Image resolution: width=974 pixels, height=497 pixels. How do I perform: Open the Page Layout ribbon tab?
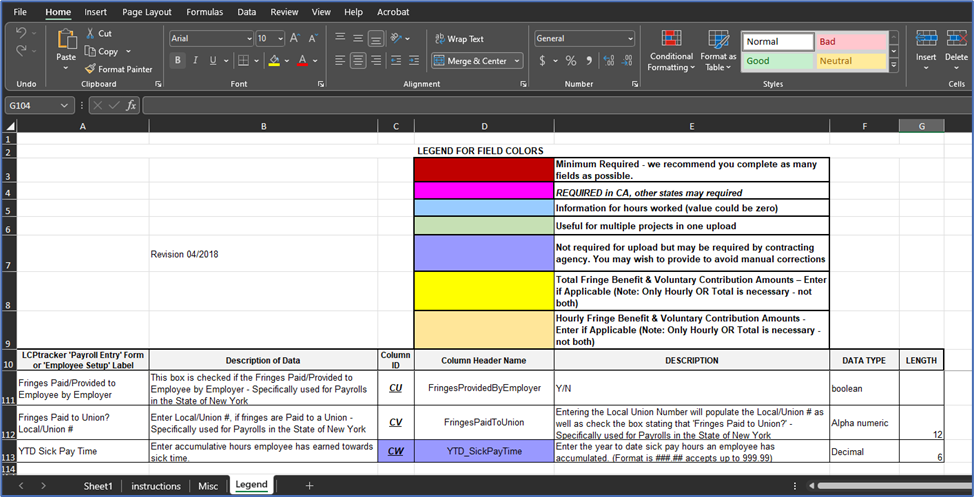point(146,12)
